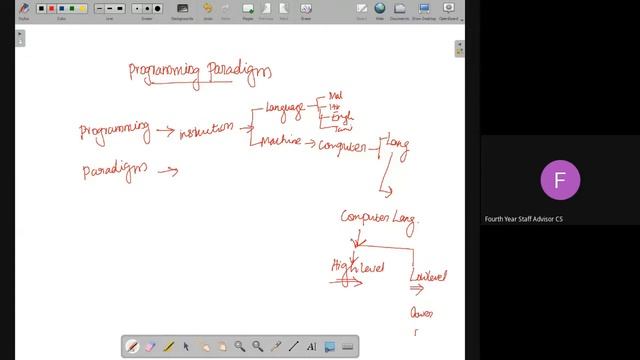Image resolution: width=640 pixels, height=360 pixels.
Task: Open the Backgrounds chooser
Action: pyautogui.click(x=182, y=11)
